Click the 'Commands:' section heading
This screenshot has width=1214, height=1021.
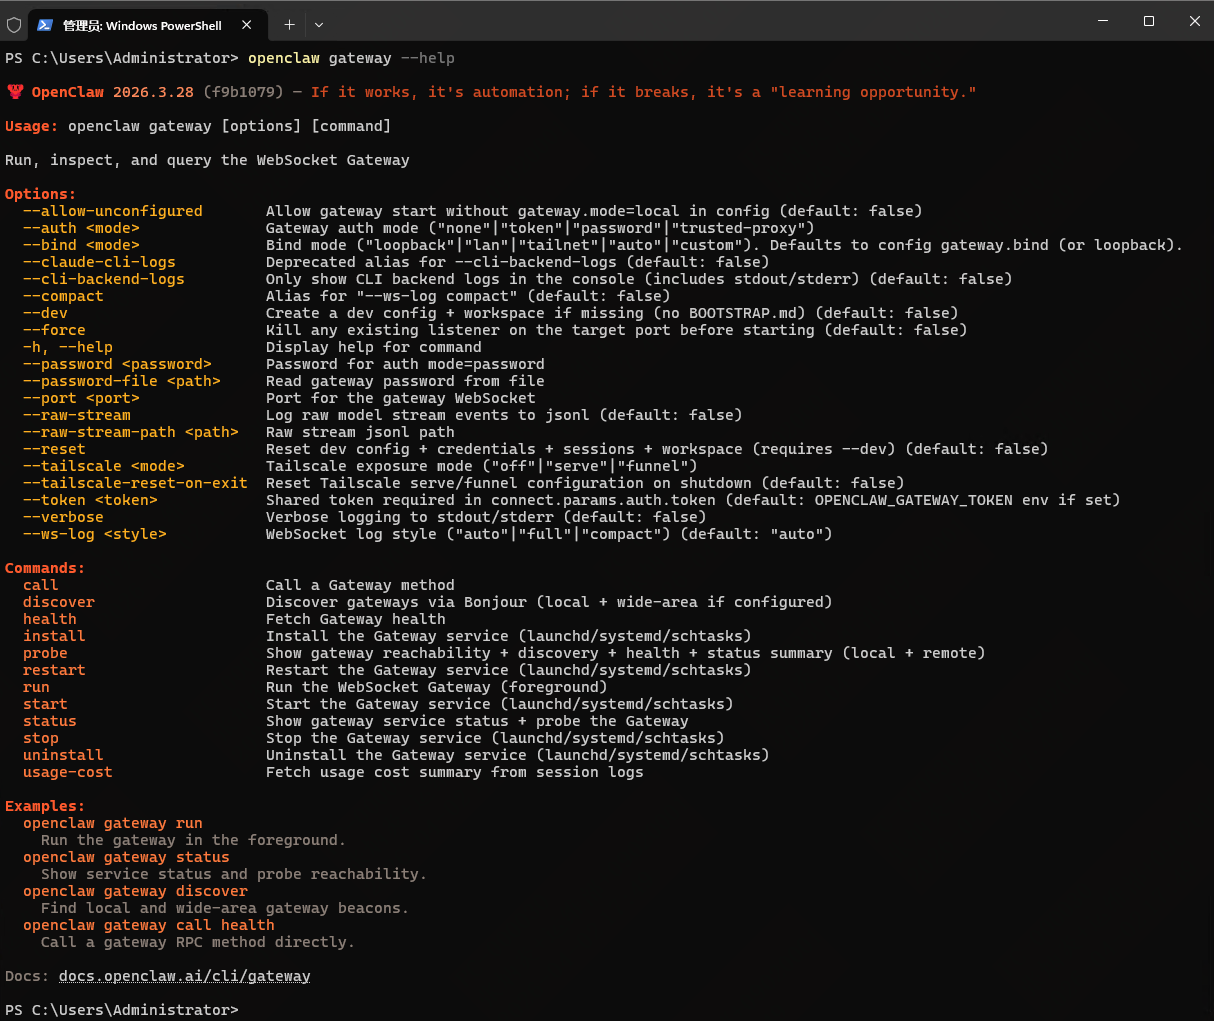click(x=45, y=568)
